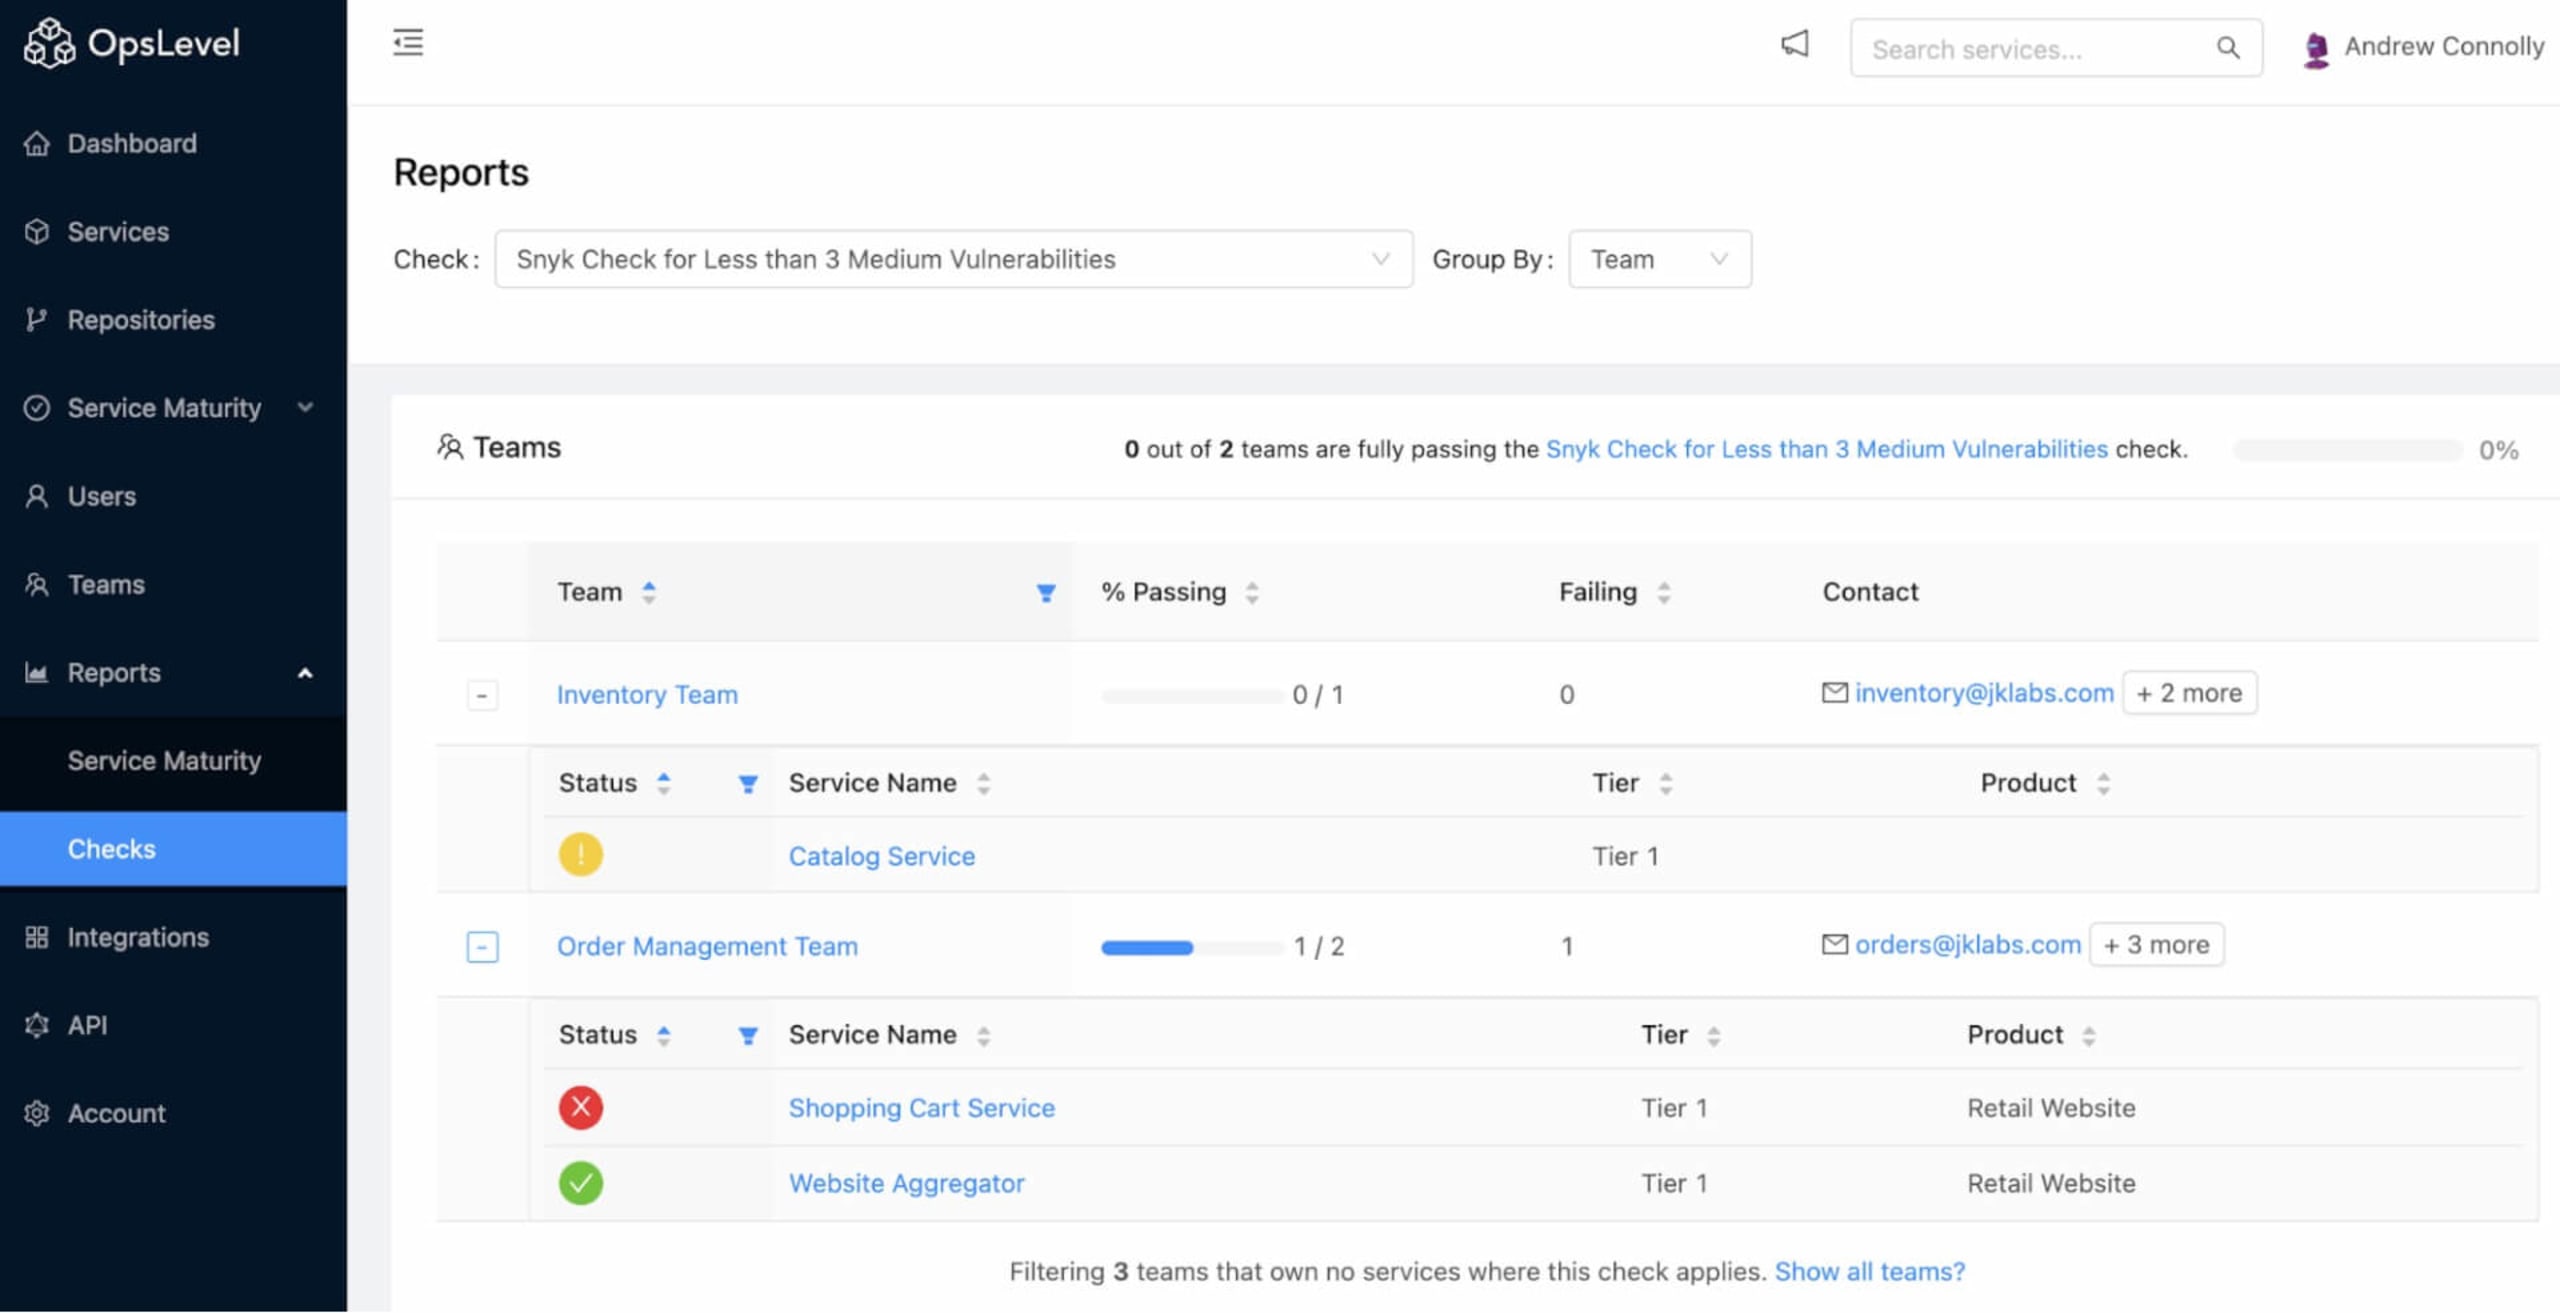2560x1313 pixels.
Task: Open the Group By Team dropdown
Action: [x=1660, y=259]
